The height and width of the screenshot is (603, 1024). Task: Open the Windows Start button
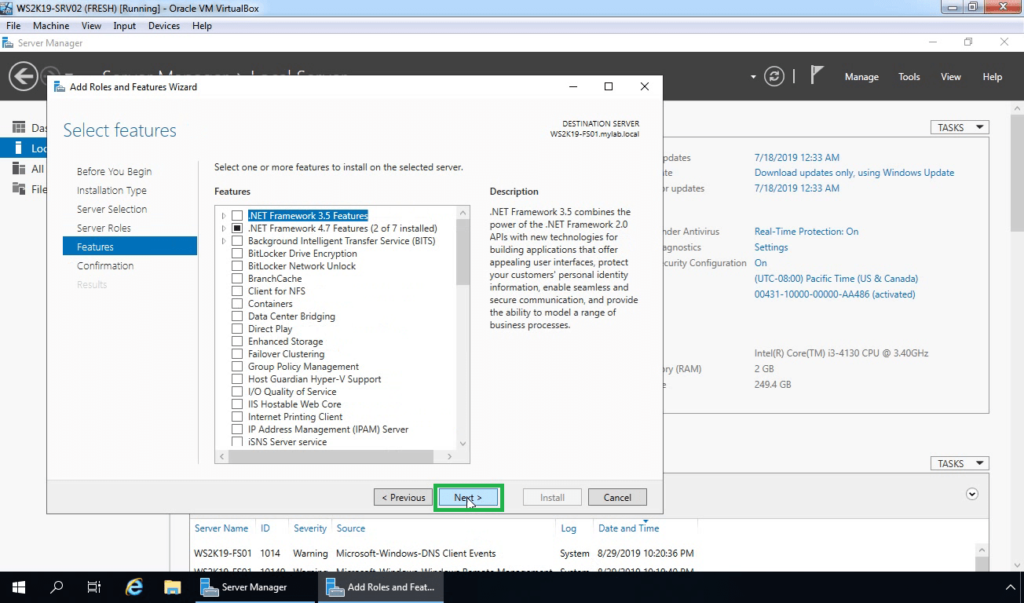(x=18, y=587)
